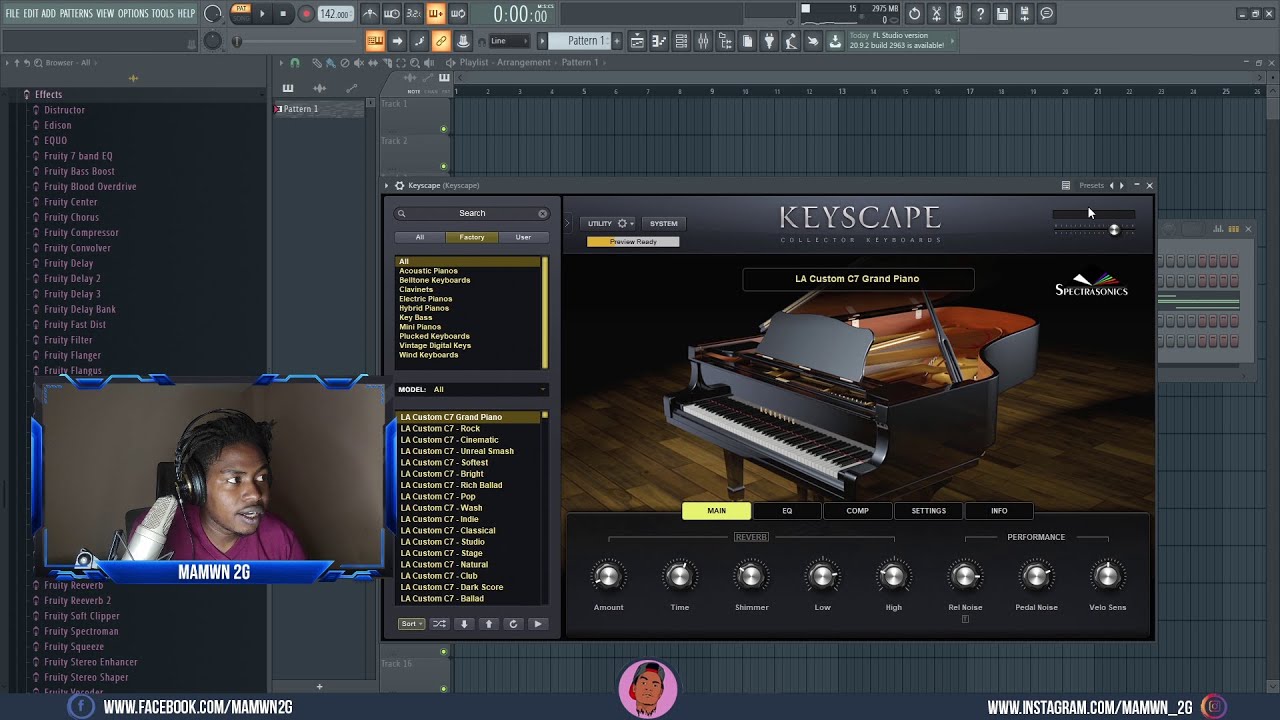This screenshot has height=720, width=1280.
Task: Switch to SONG mode
Action: coord(241,19)
